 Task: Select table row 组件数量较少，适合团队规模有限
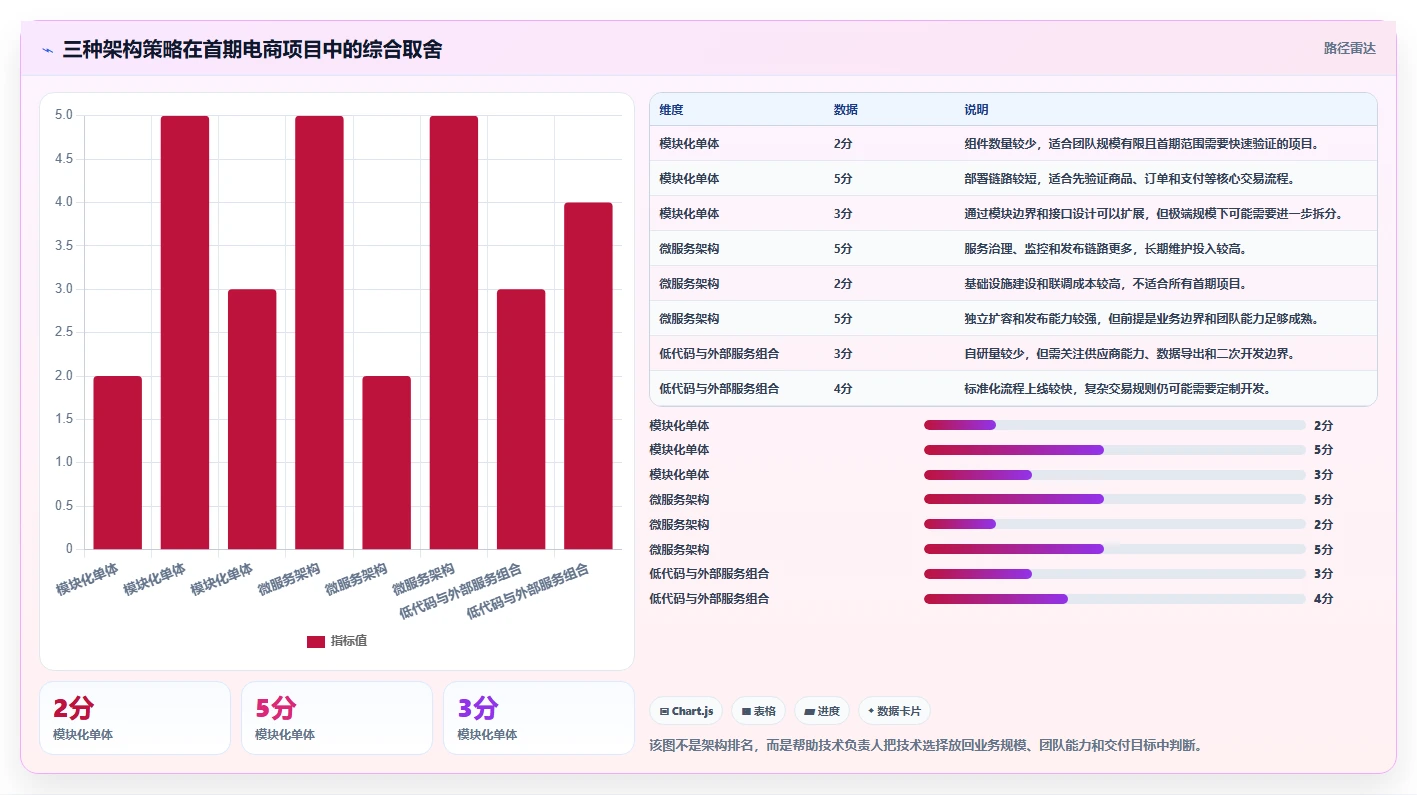1013,144
